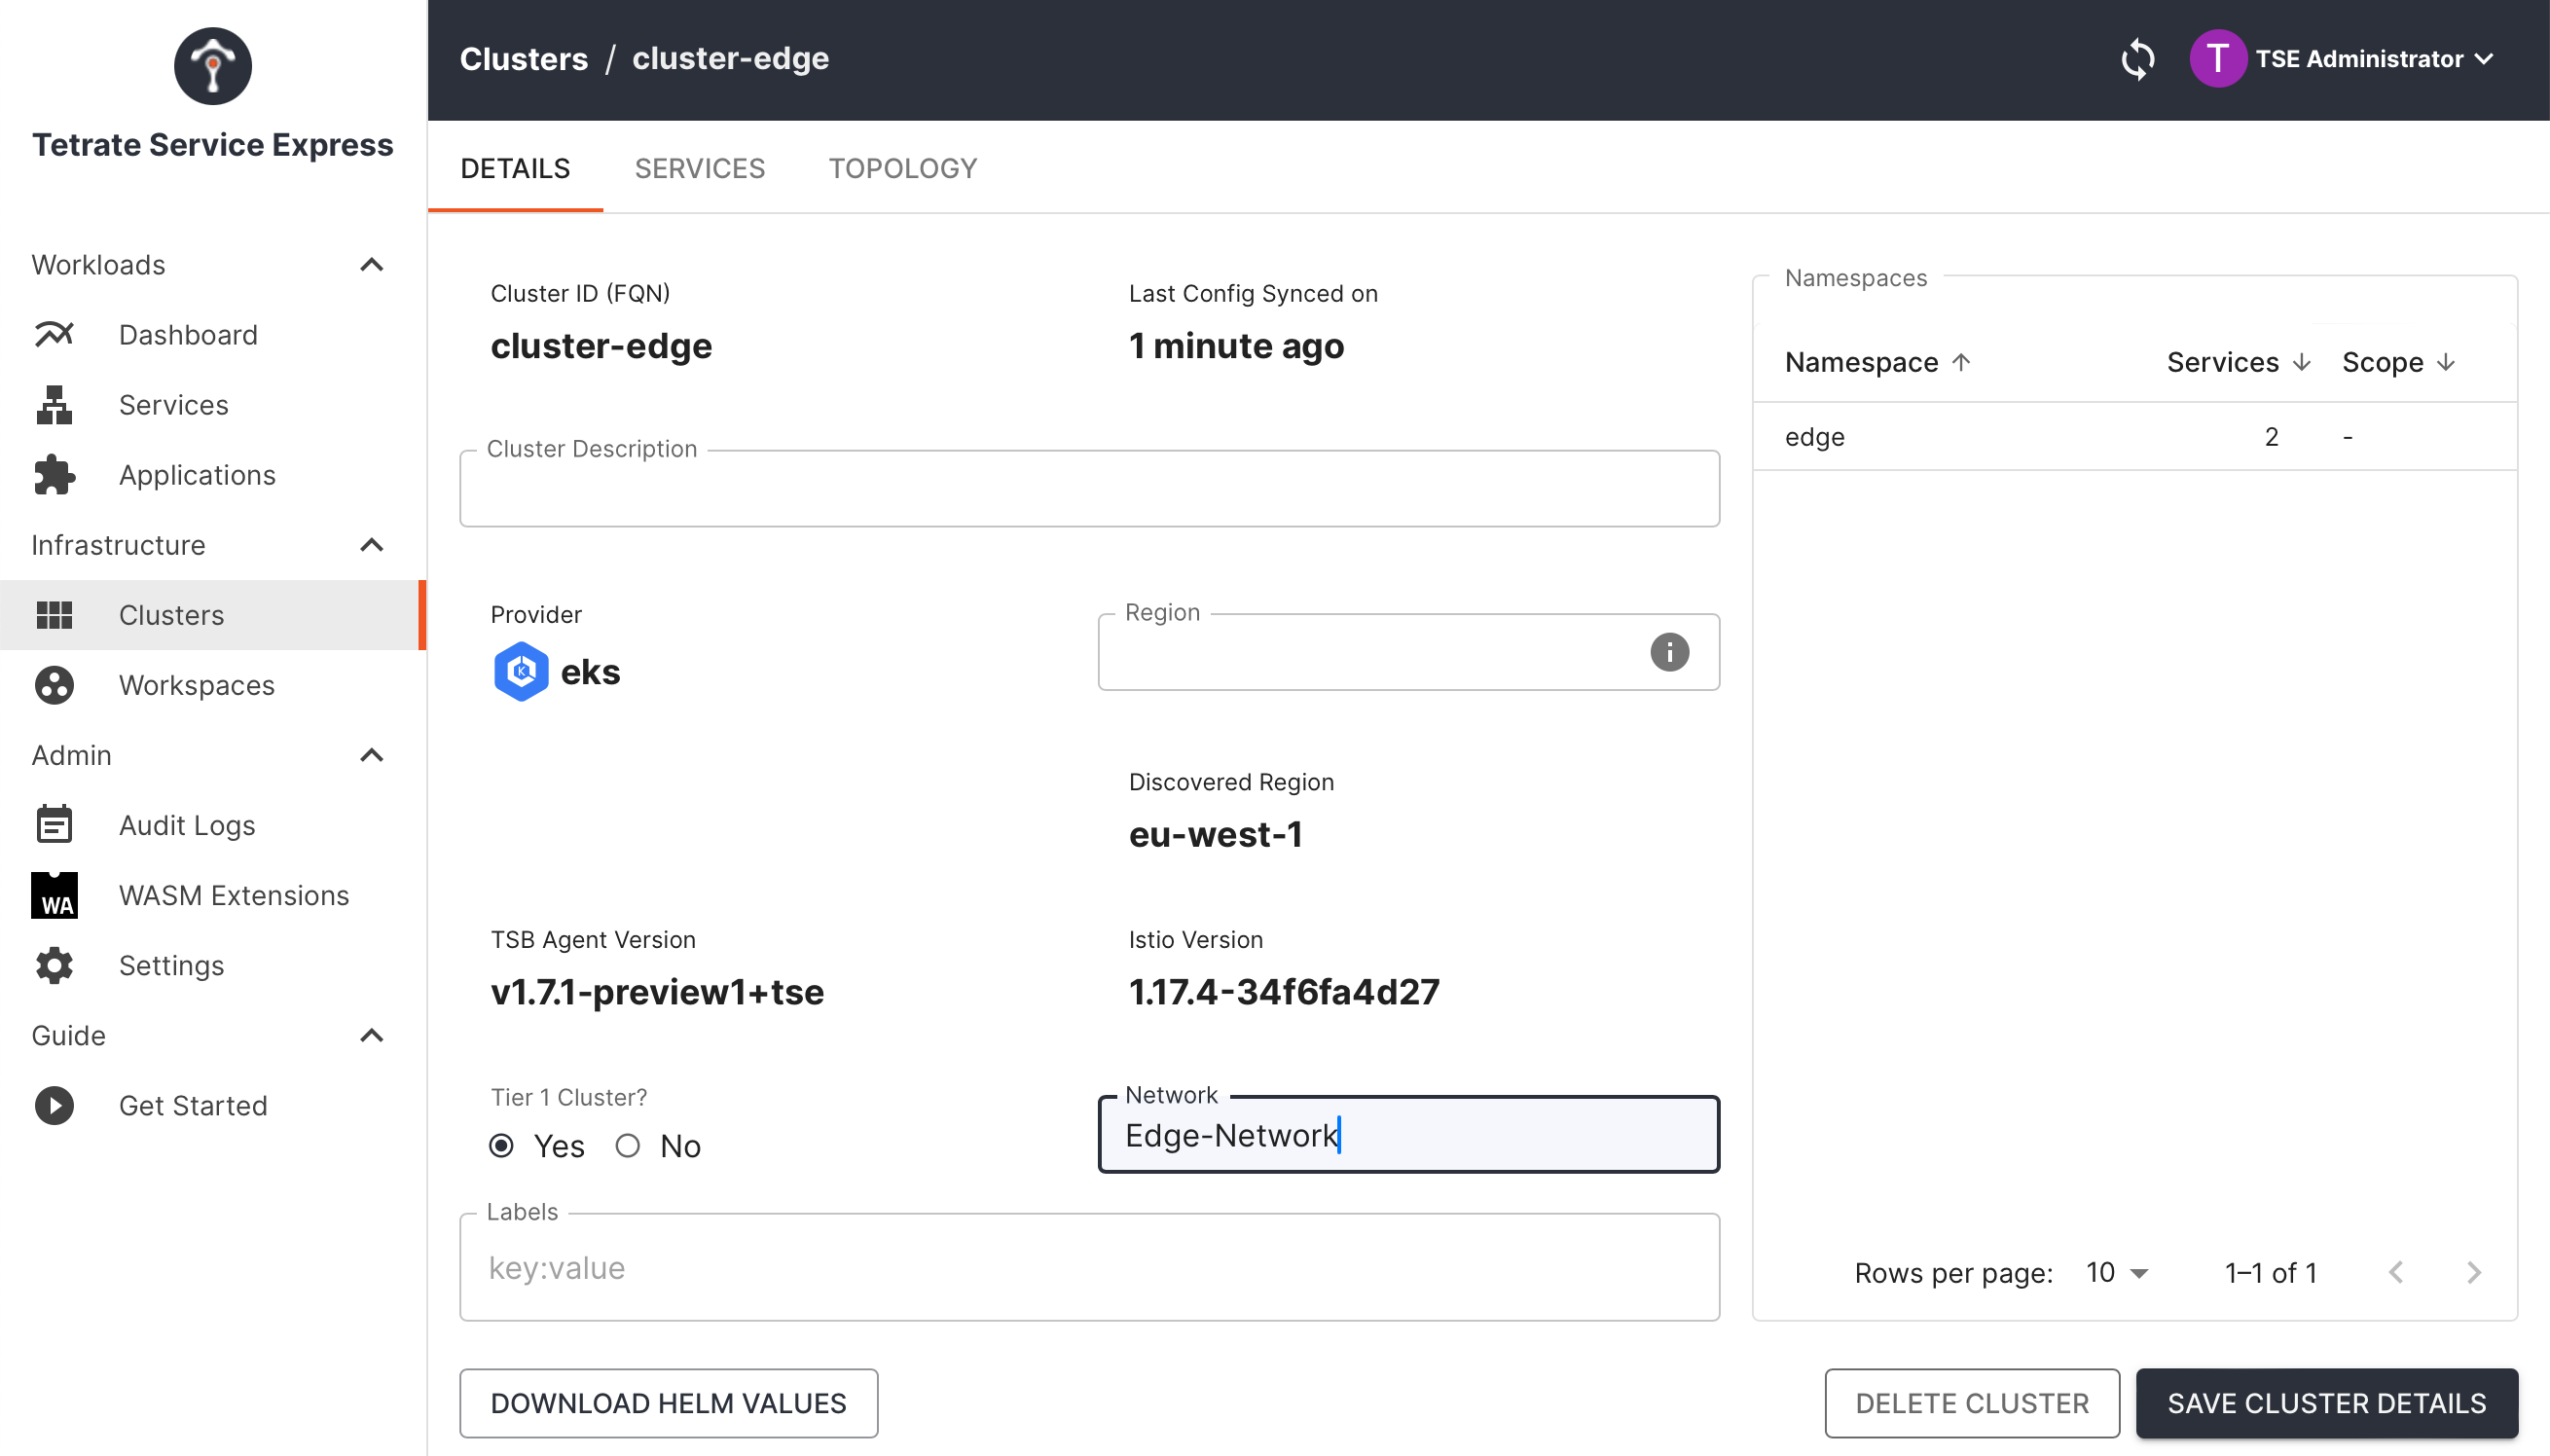This screenshot has width=2550, height=1456.
Task: Click the purple T user avatar
Action: (x=2218, y=59)
